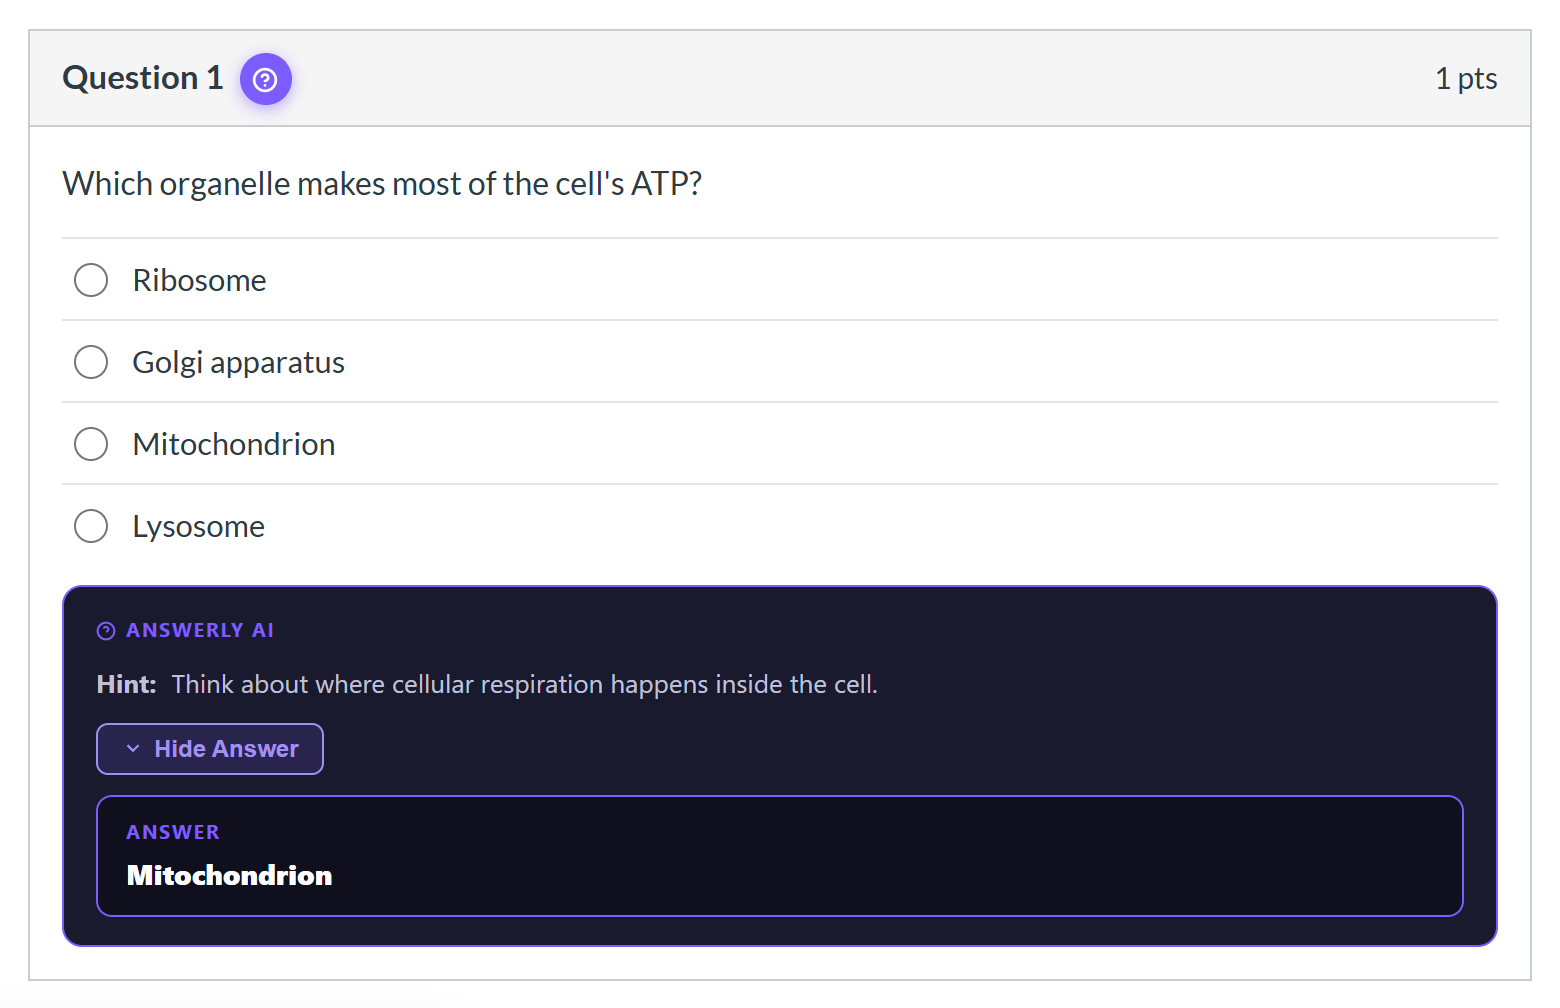Click the hint sentence about cellular respiration
Screen dimensions: 1560x1008
click(x=524, y=684)
